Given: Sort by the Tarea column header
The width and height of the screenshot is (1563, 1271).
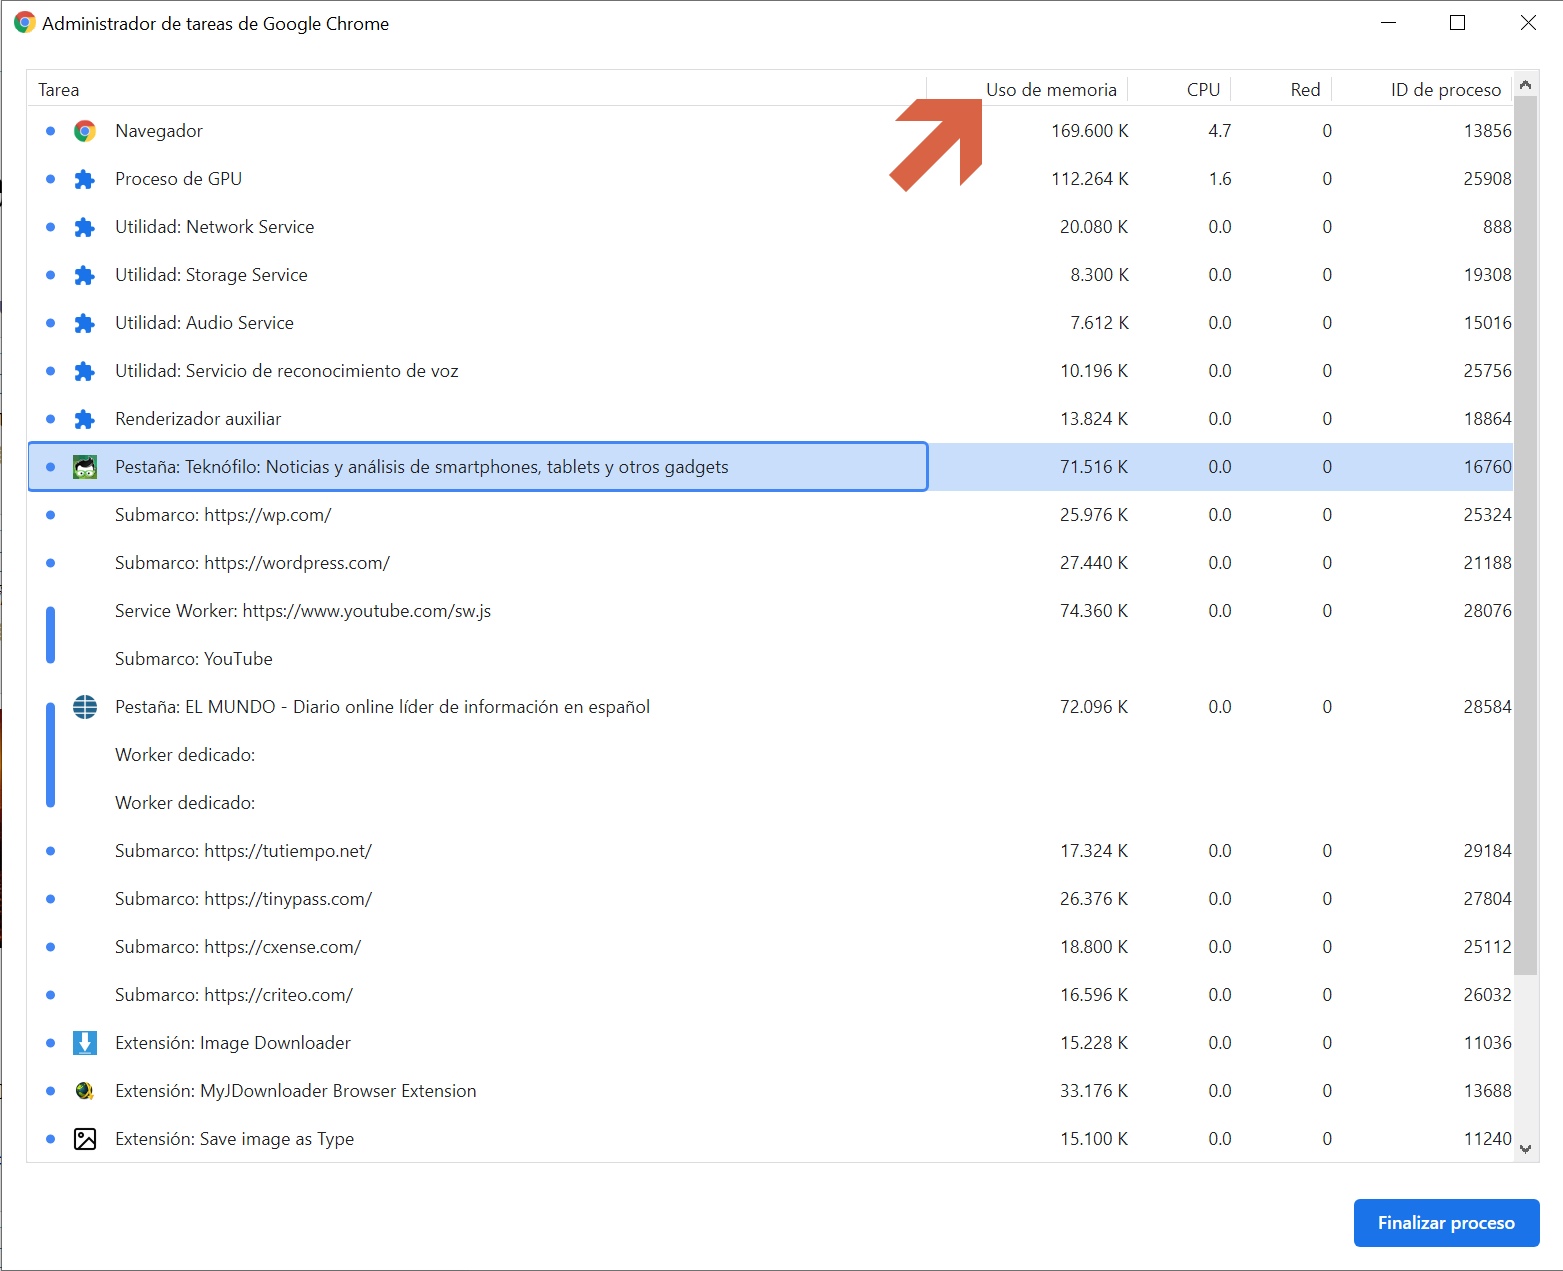Looking at the screenshot, I should tap(477, 89).
